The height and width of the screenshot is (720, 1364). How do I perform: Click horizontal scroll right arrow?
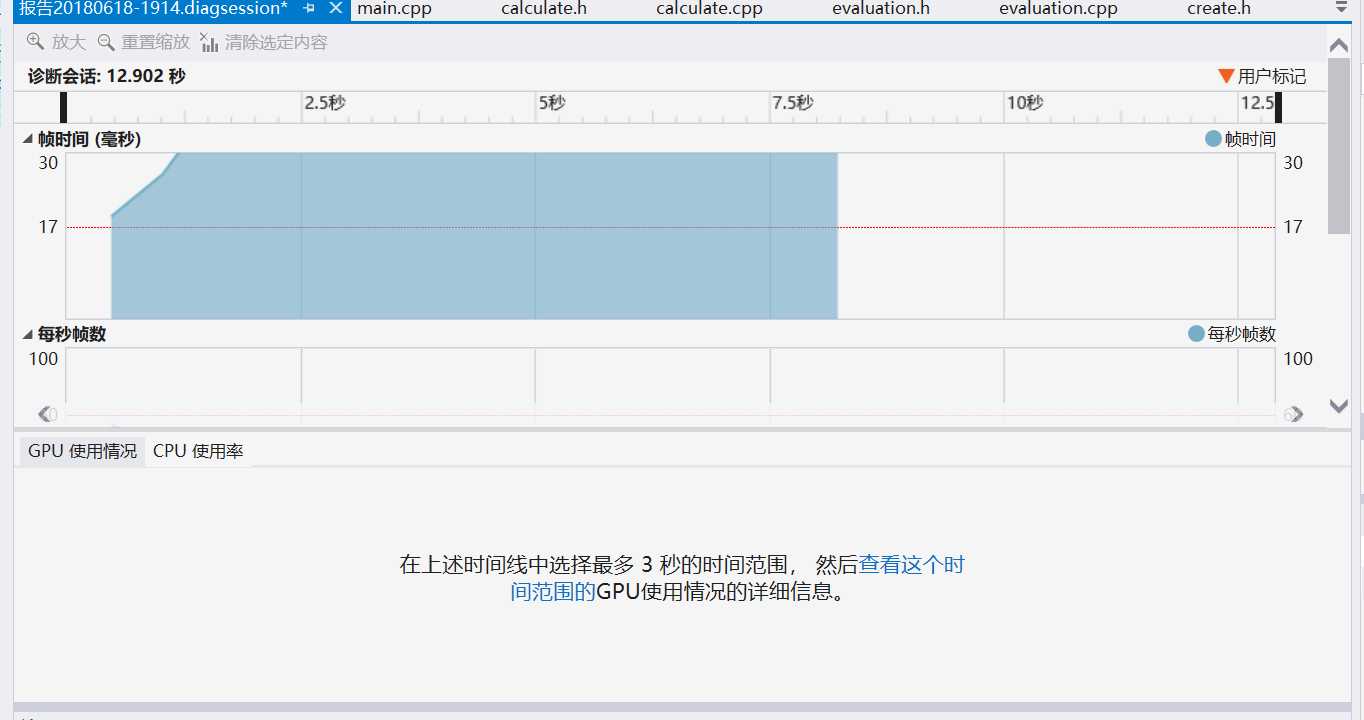pos(1295,414)
